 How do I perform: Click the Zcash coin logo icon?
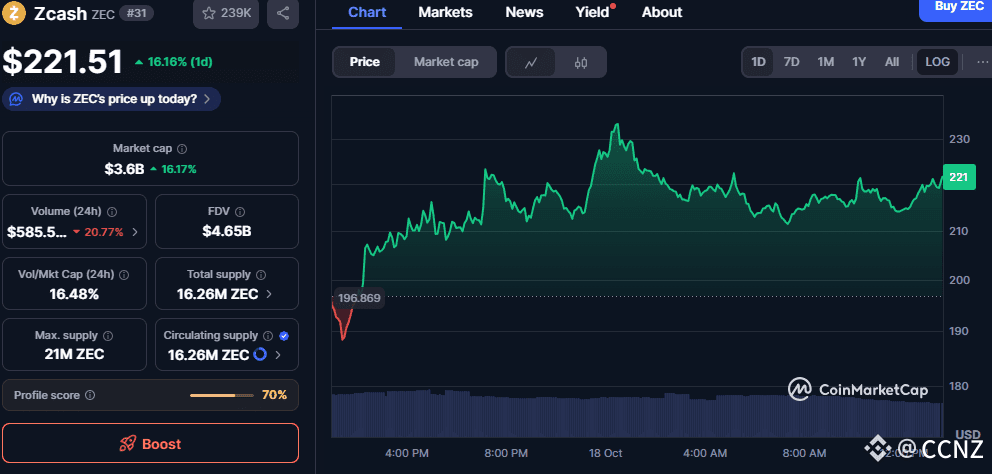click(15, 14)
